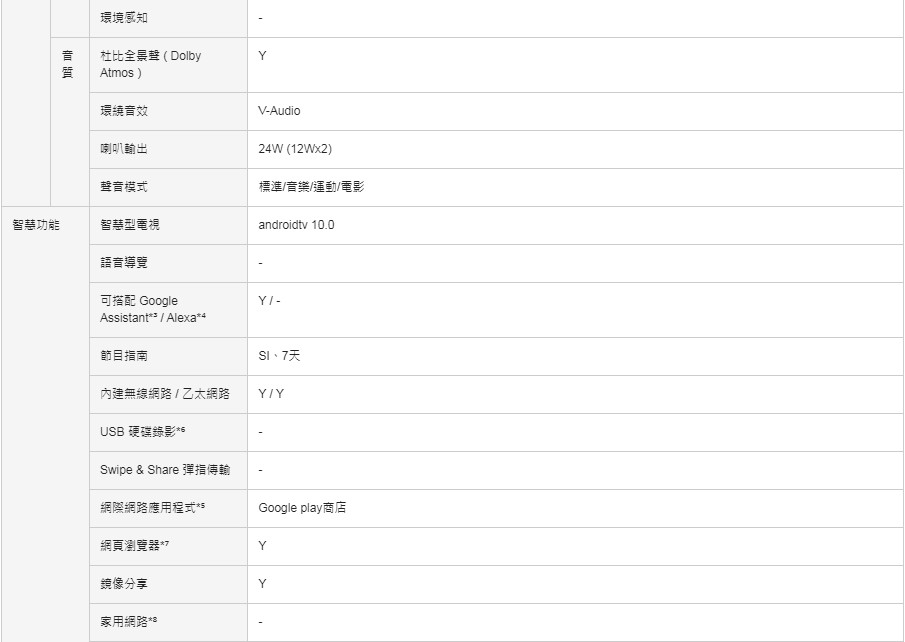Screen dimensions: 905x642
Task: Click the 鏡像分享 row label
Action: pos(124,584)
